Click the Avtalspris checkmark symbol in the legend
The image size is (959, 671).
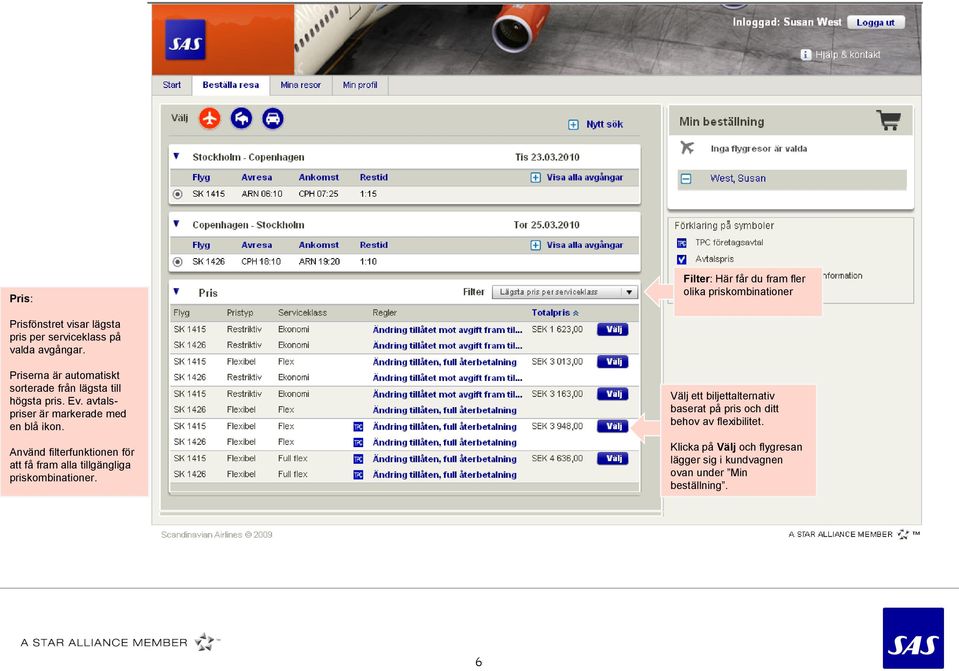[x=682, y=259]
